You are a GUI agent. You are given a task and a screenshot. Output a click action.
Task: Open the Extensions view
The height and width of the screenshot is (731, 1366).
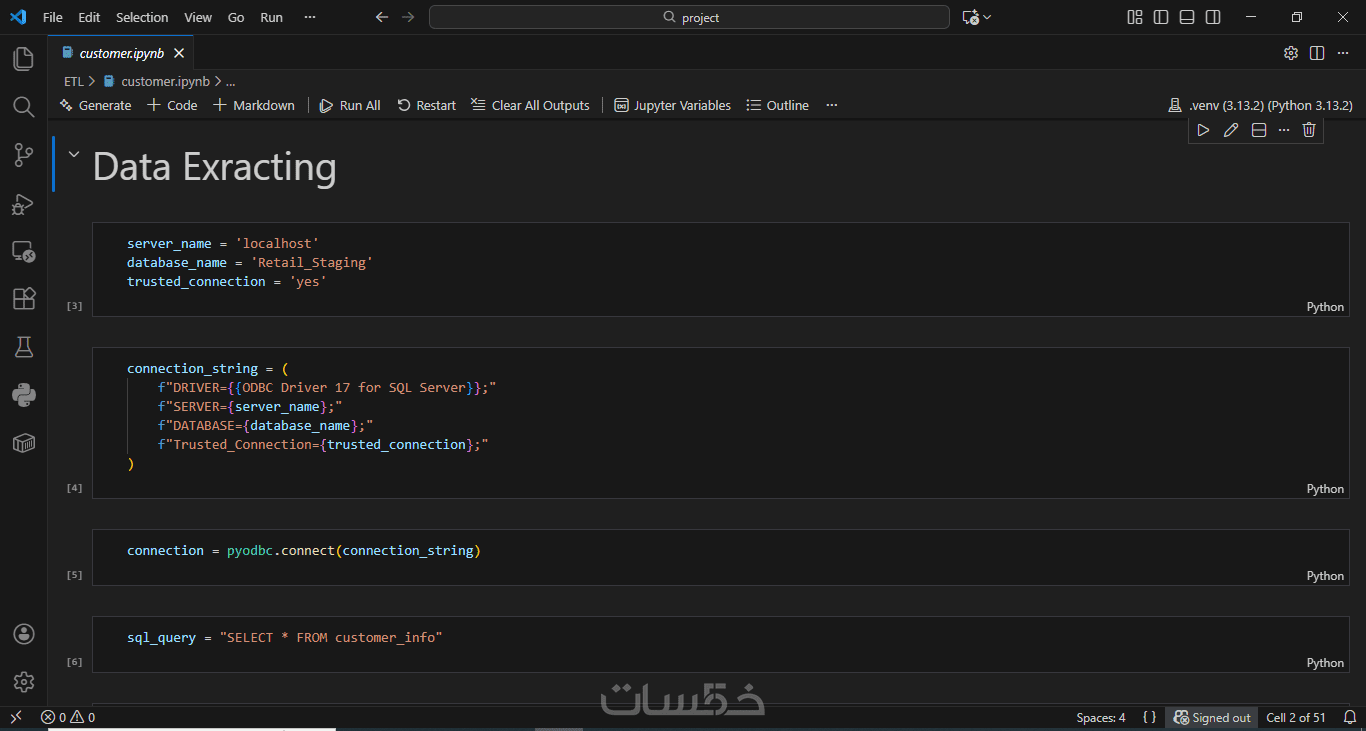tap(23, 299)
